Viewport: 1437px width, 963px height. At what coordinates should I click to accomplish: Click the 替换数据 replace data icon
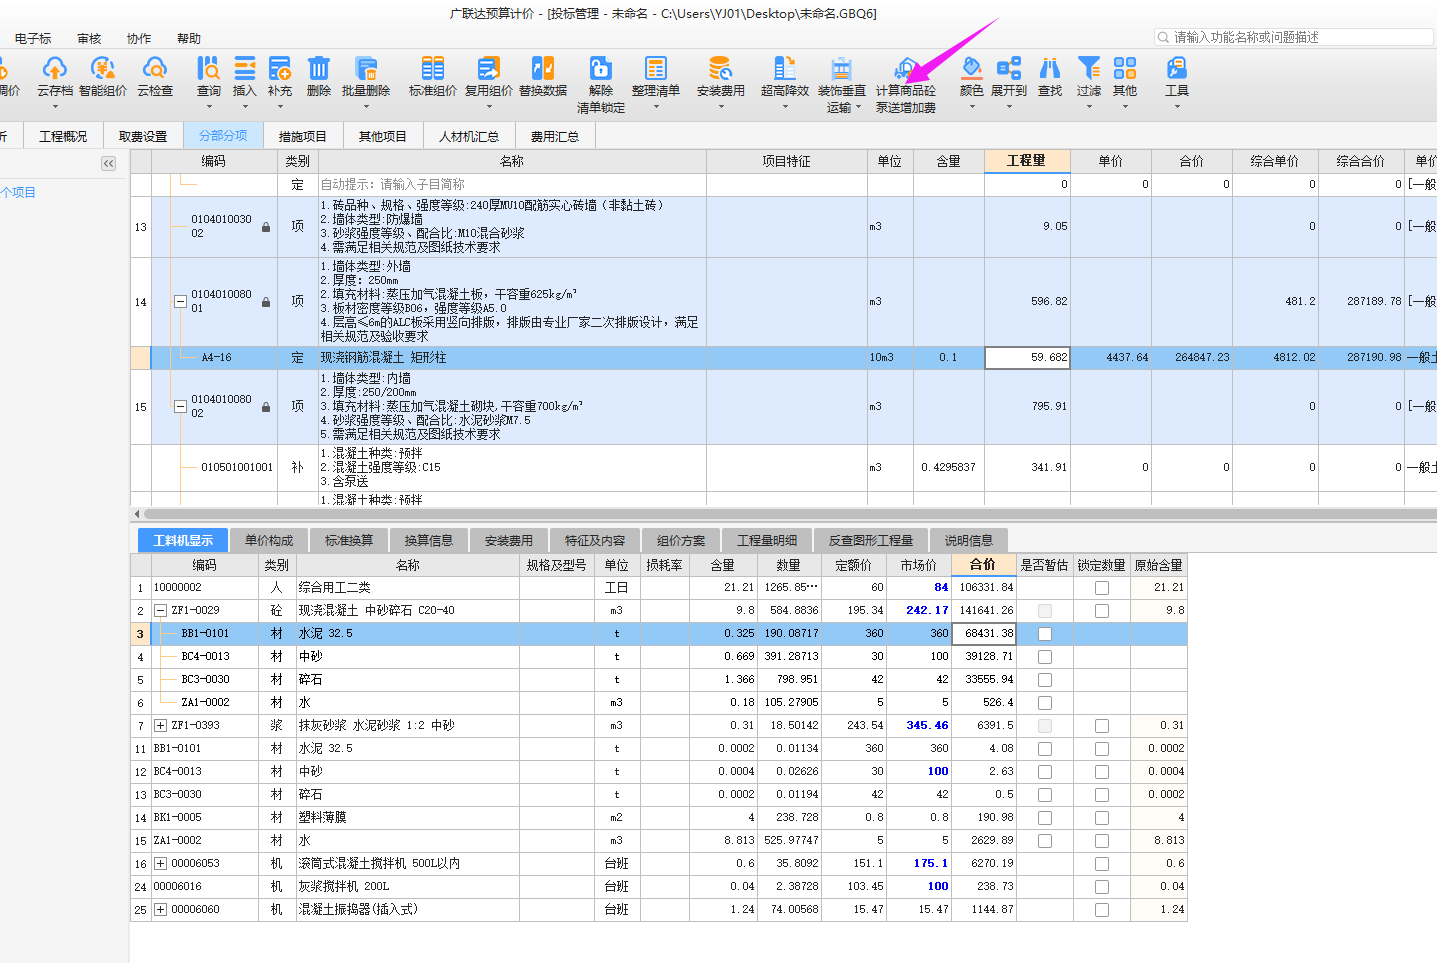pos(543,68)
